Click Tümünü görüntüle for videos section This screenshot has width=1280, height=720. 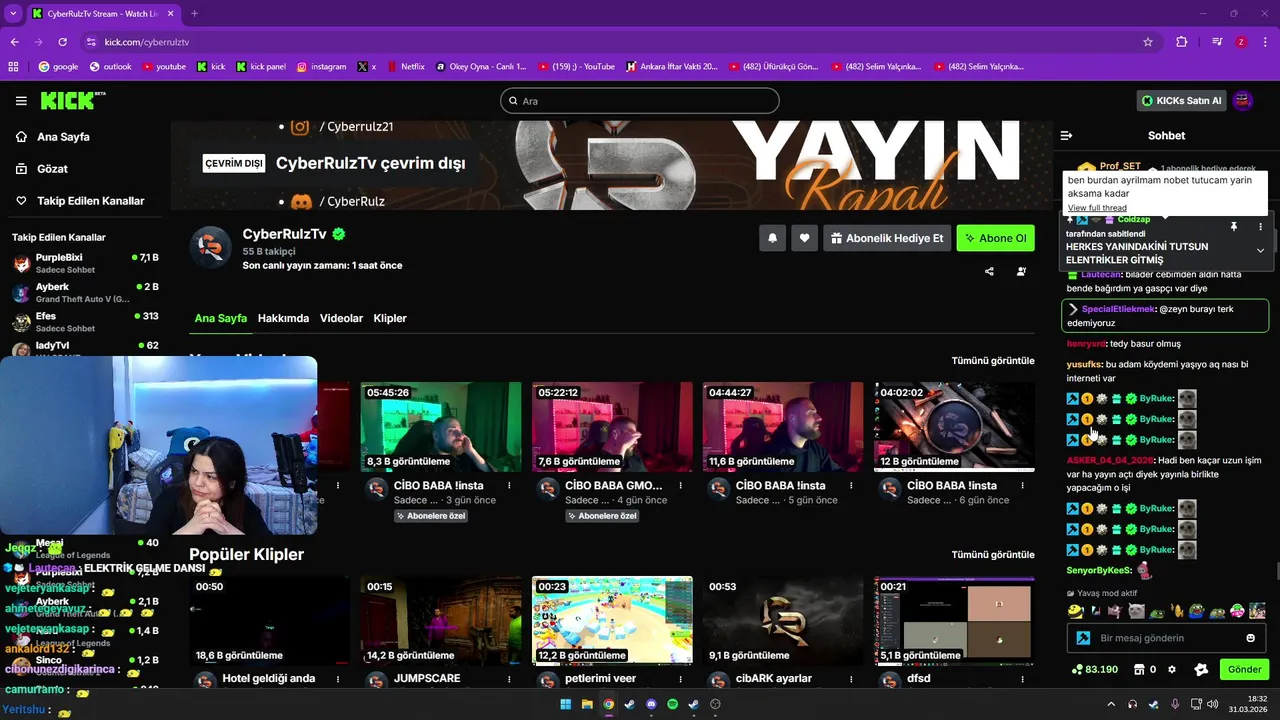(x=993, y=360)
